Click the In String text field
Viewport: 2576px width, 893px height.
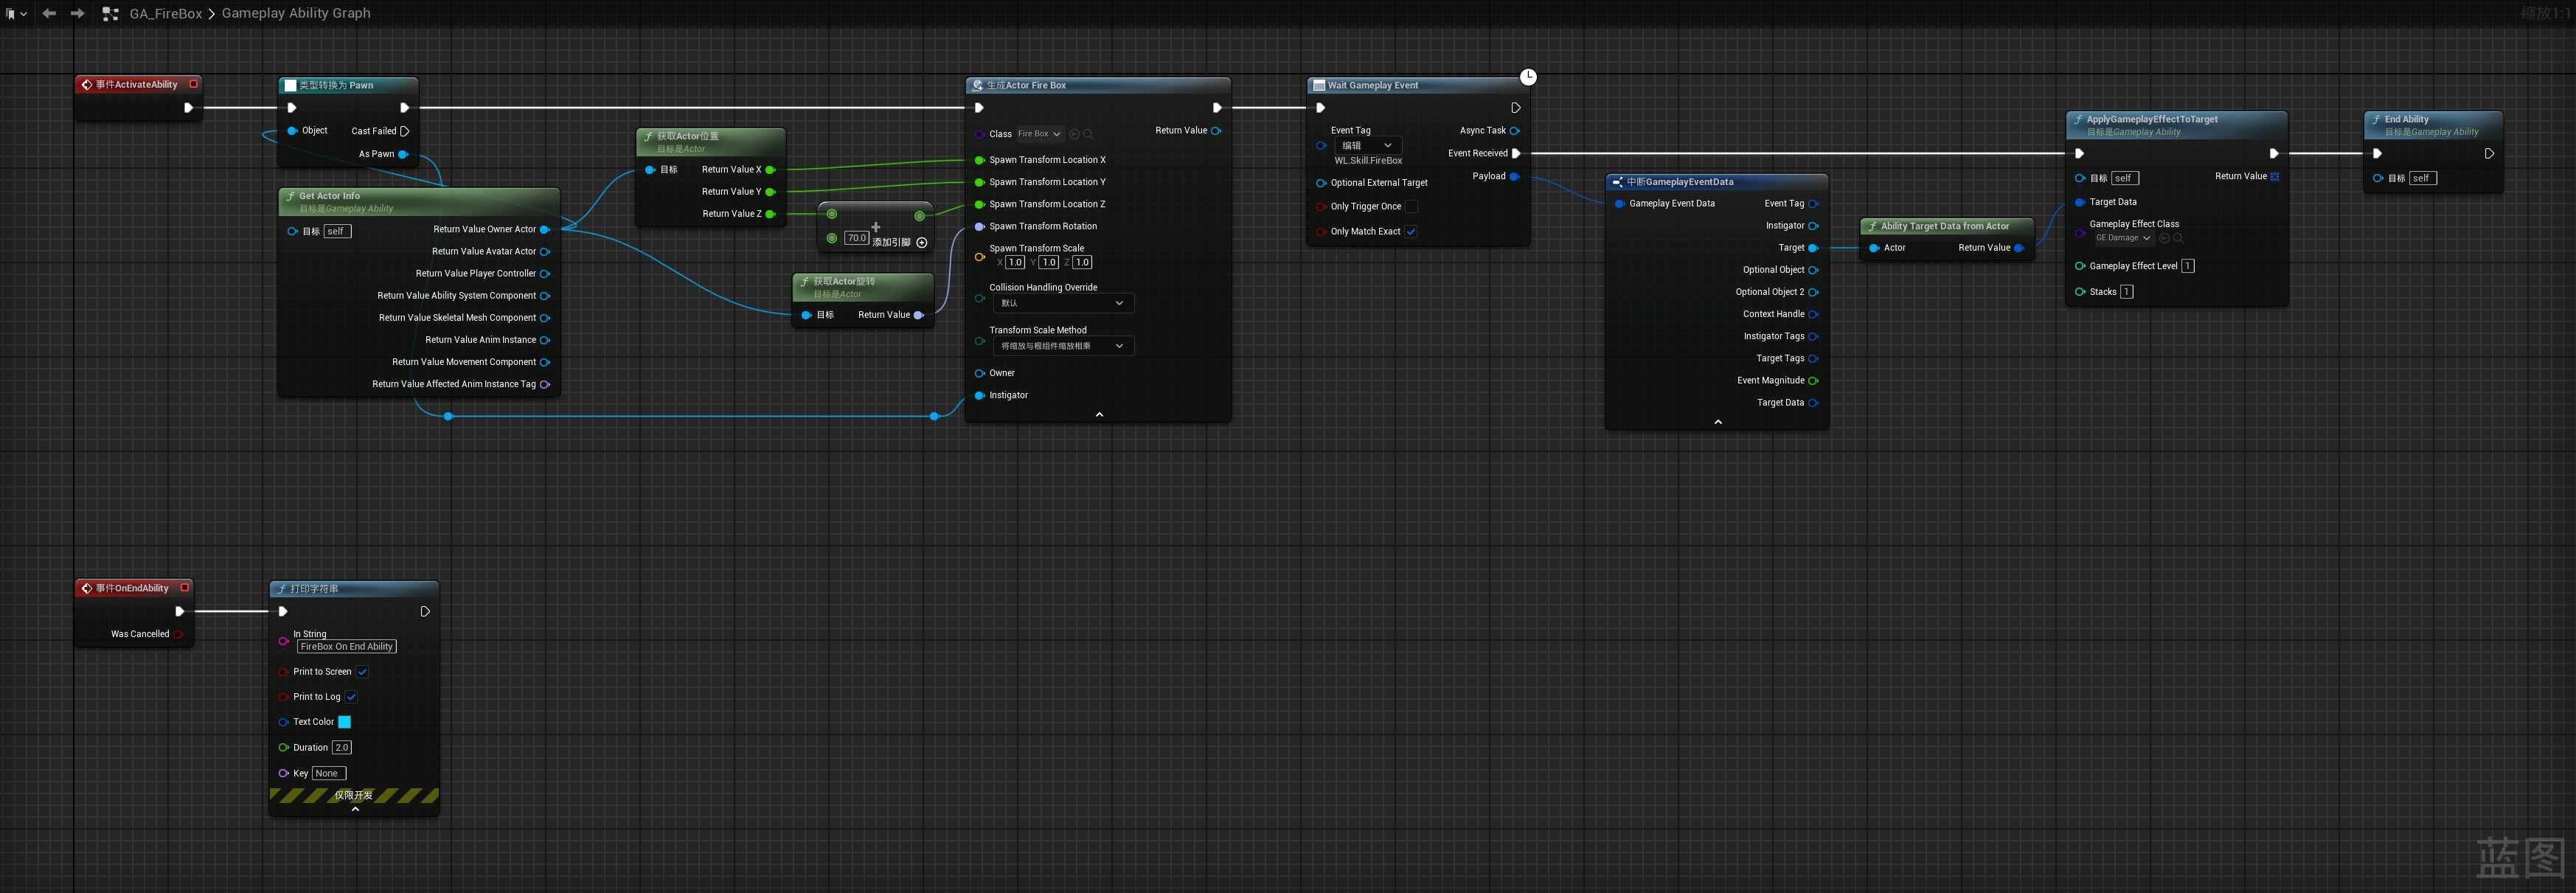[346, 647]
